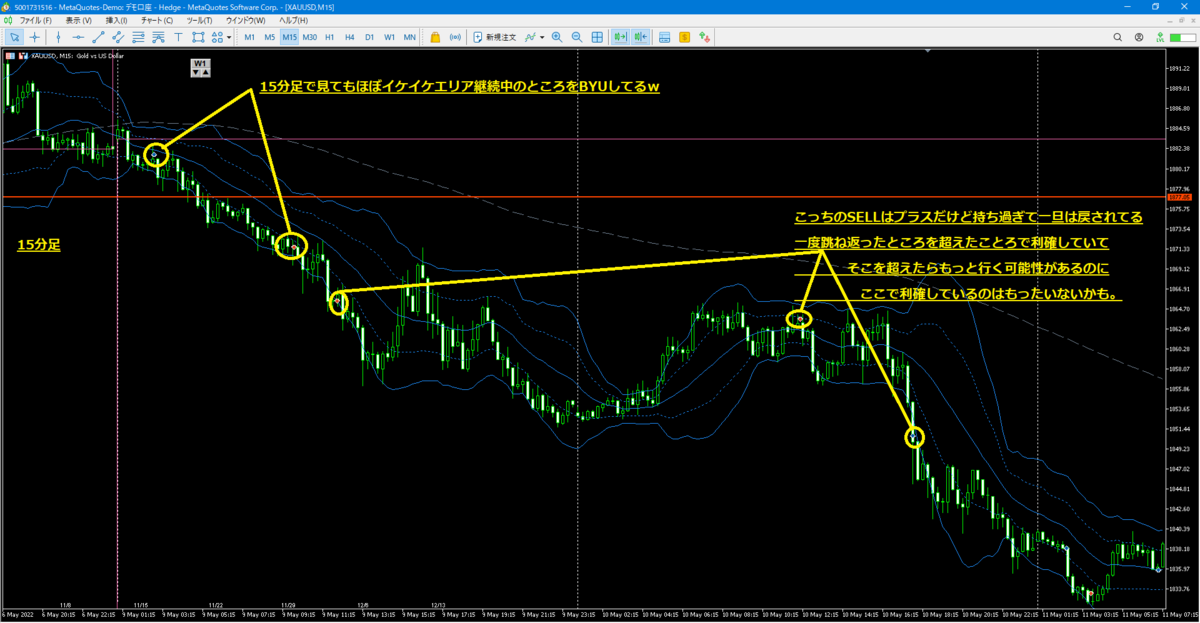Image resolution: width=1200 pixels, height=623 pixels.
Task: Click the annotation starting こっちのSELLはプラス
Action: point(968,217)
